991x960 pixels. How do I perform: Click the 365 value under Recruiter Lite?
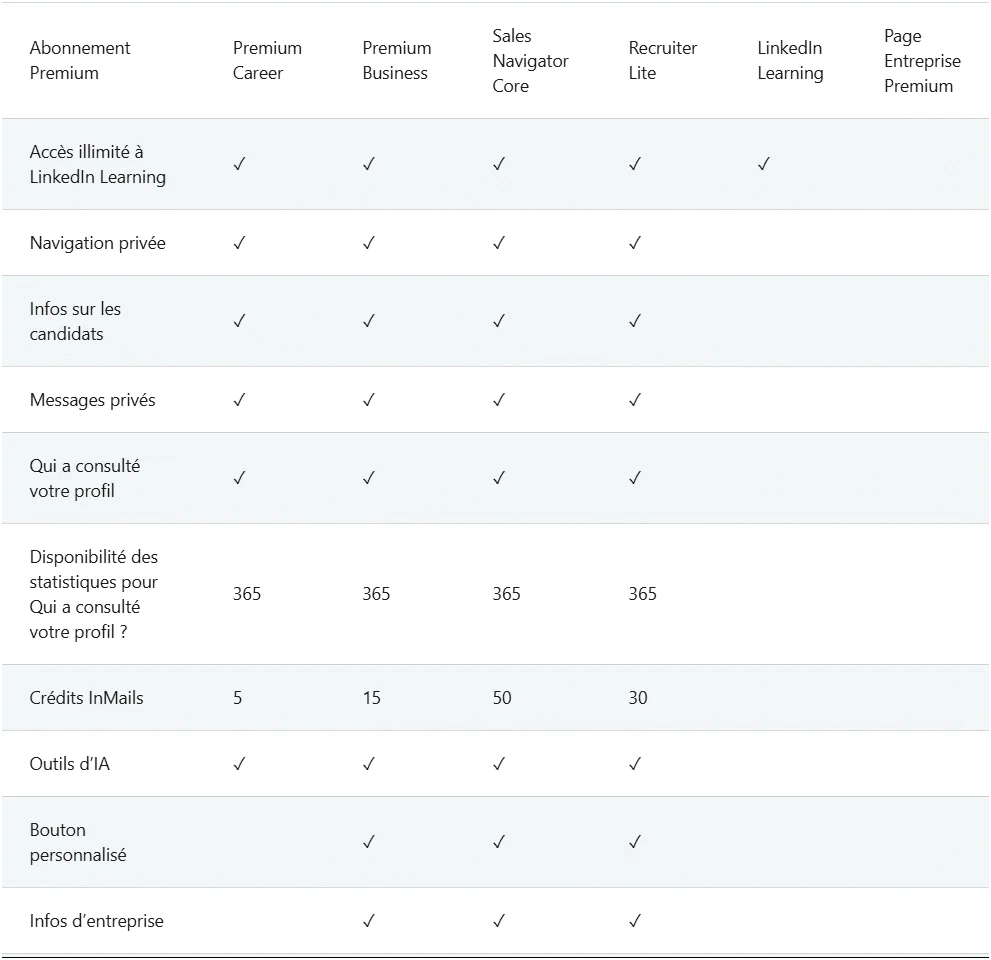coord(642,594)
